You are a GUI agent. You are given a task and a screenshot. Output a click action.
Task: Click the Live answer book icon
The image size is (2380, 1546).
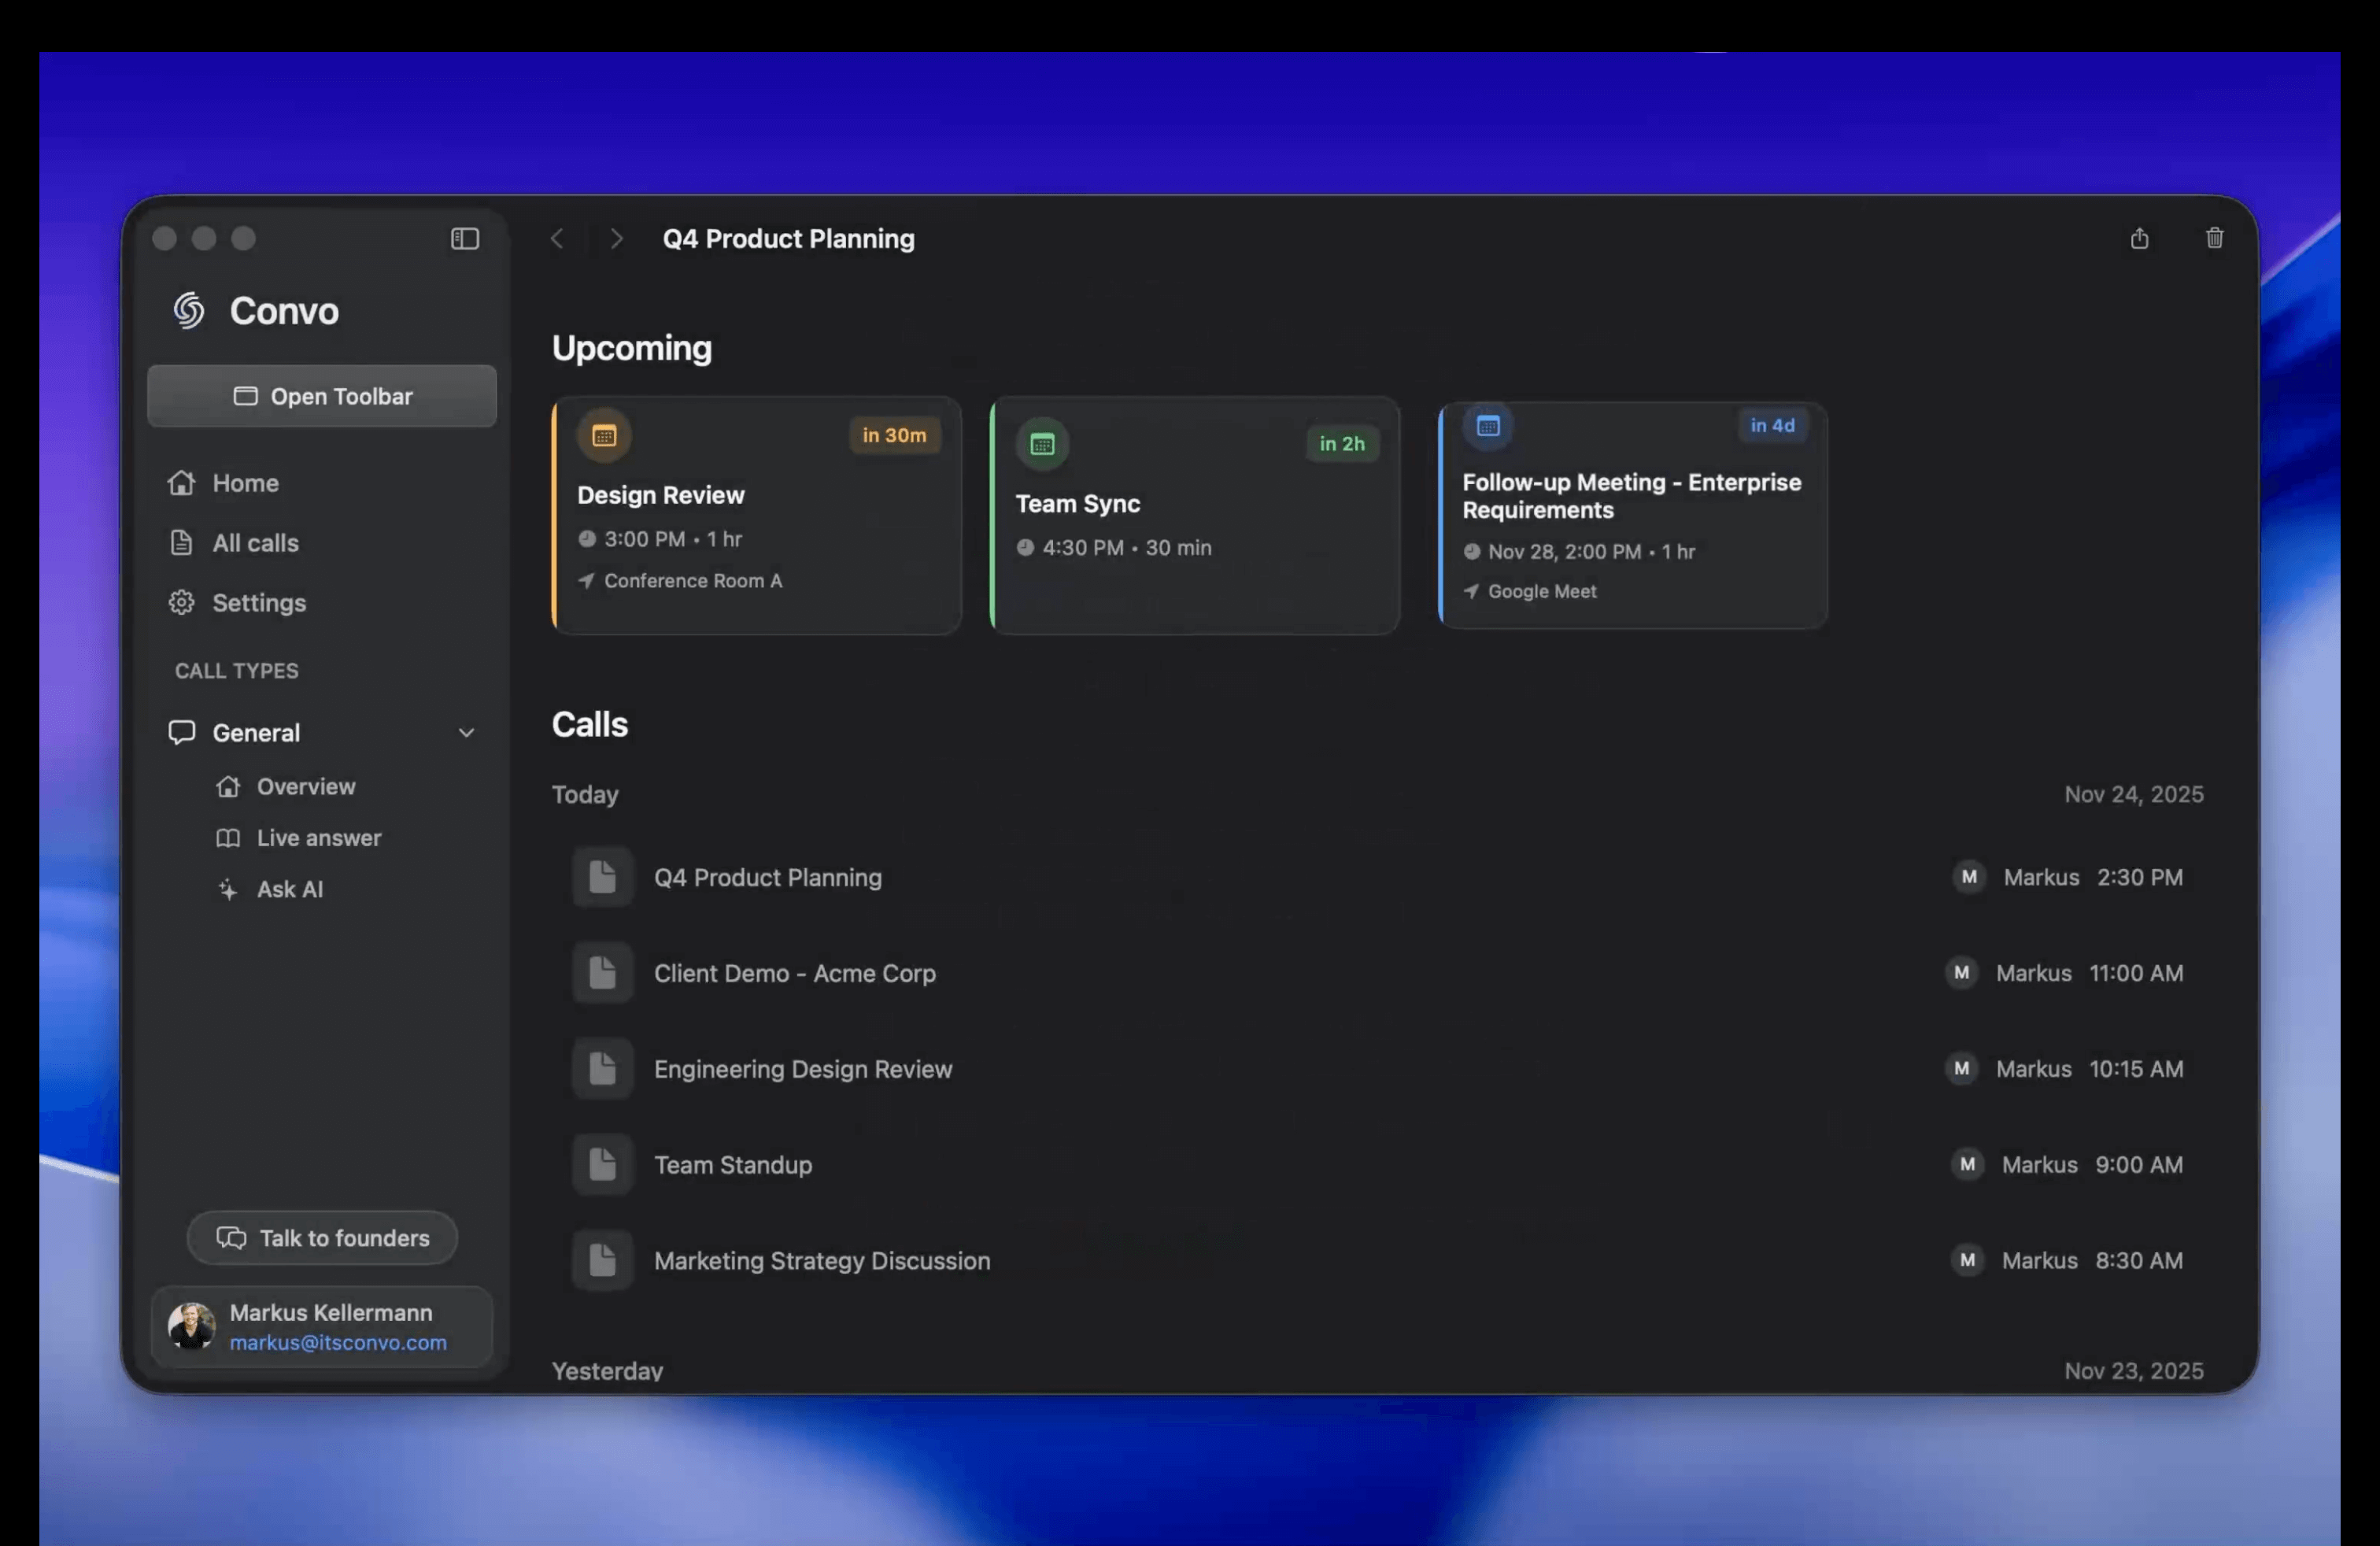coord(228,838)
